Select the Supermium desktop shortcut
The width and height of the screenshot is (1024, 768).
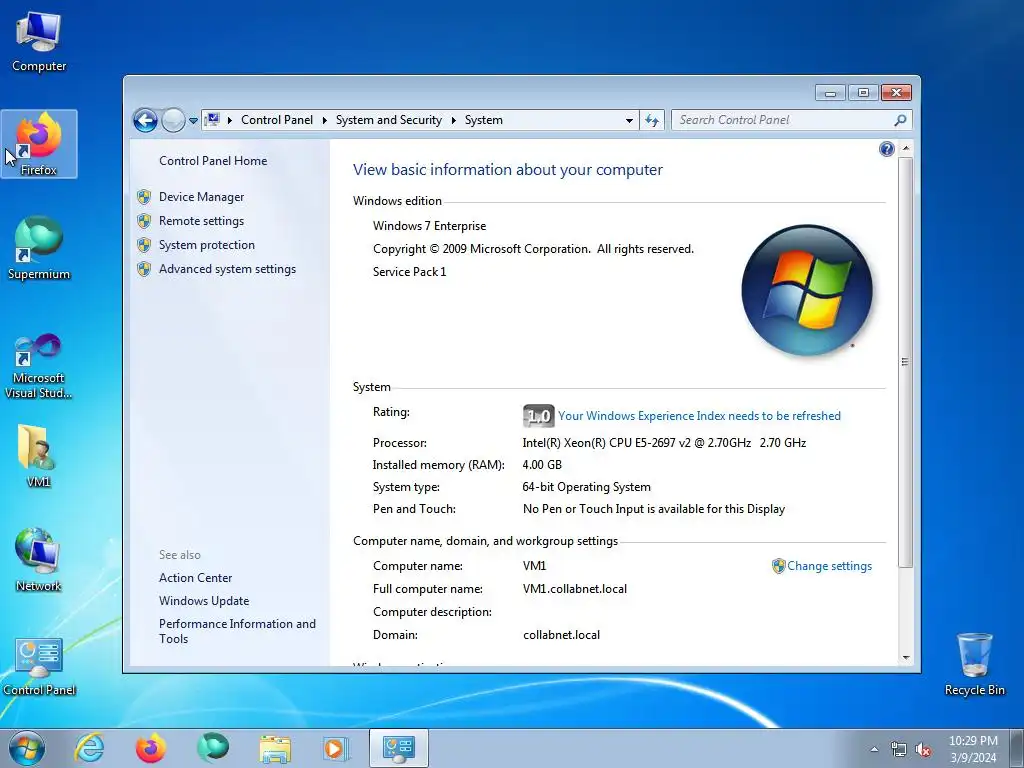point(39,248)
